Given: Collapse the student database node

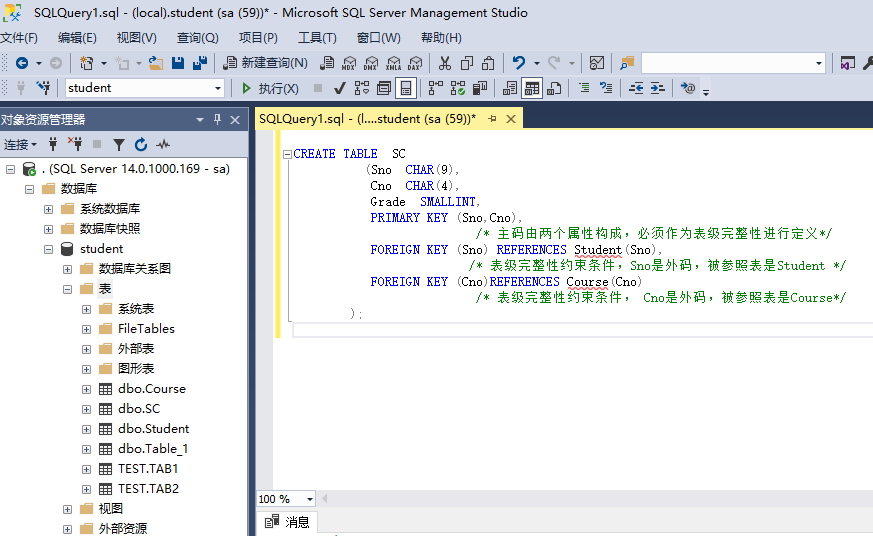Looking at the screenshot, I should pyautogui.click(x=48, y=249).
